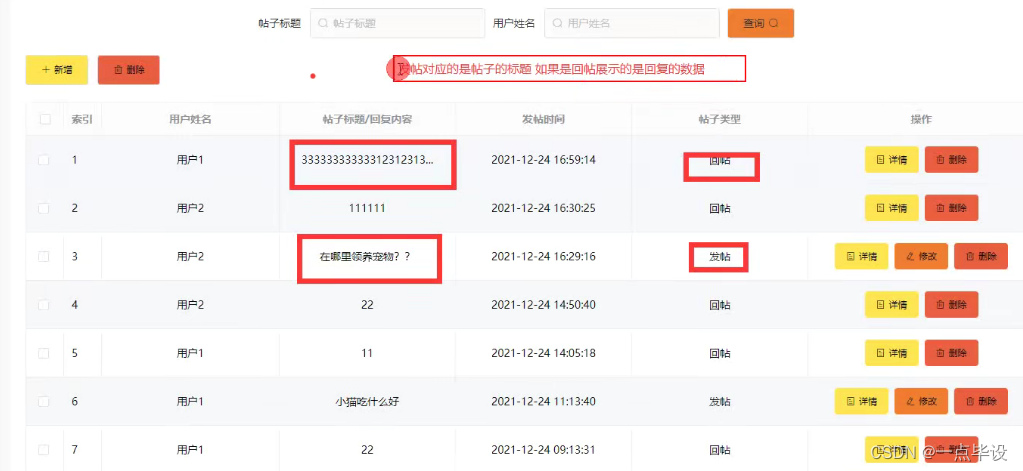The width and height of the screenshot is (1023, 471).
Task: Click the 小猫吃什么好 title cell
Action: tap(367, 401)
